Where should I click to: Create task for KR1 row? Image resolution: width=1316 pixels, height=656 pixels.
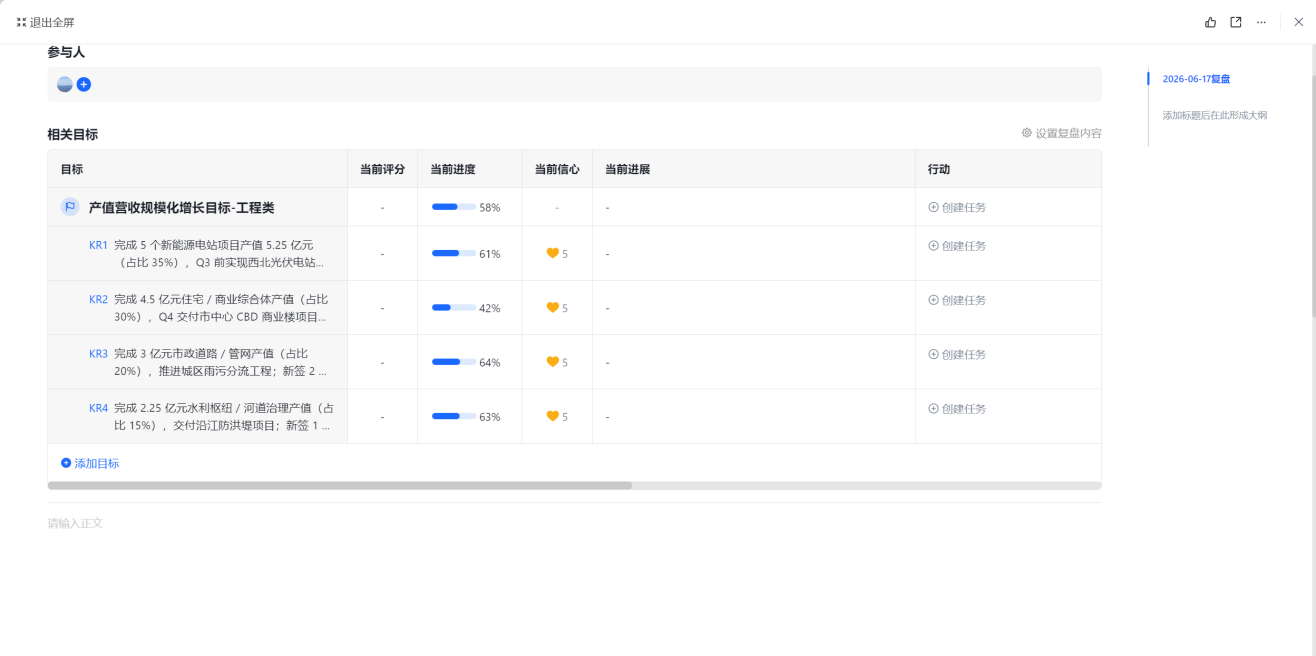(957, 245)
